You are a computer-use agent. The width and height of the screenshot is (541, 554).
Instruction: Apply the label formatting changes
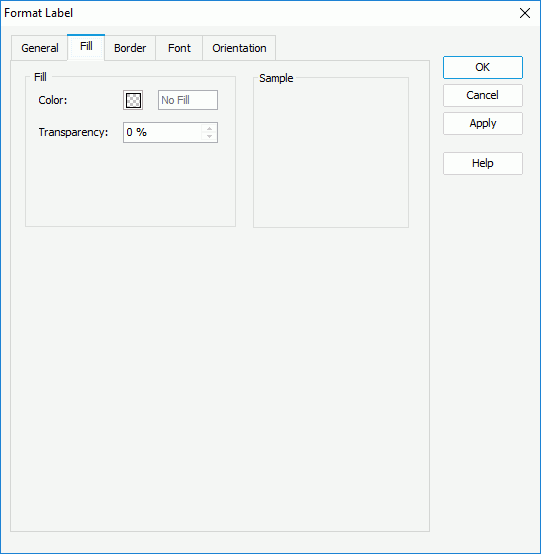point(483,123)
